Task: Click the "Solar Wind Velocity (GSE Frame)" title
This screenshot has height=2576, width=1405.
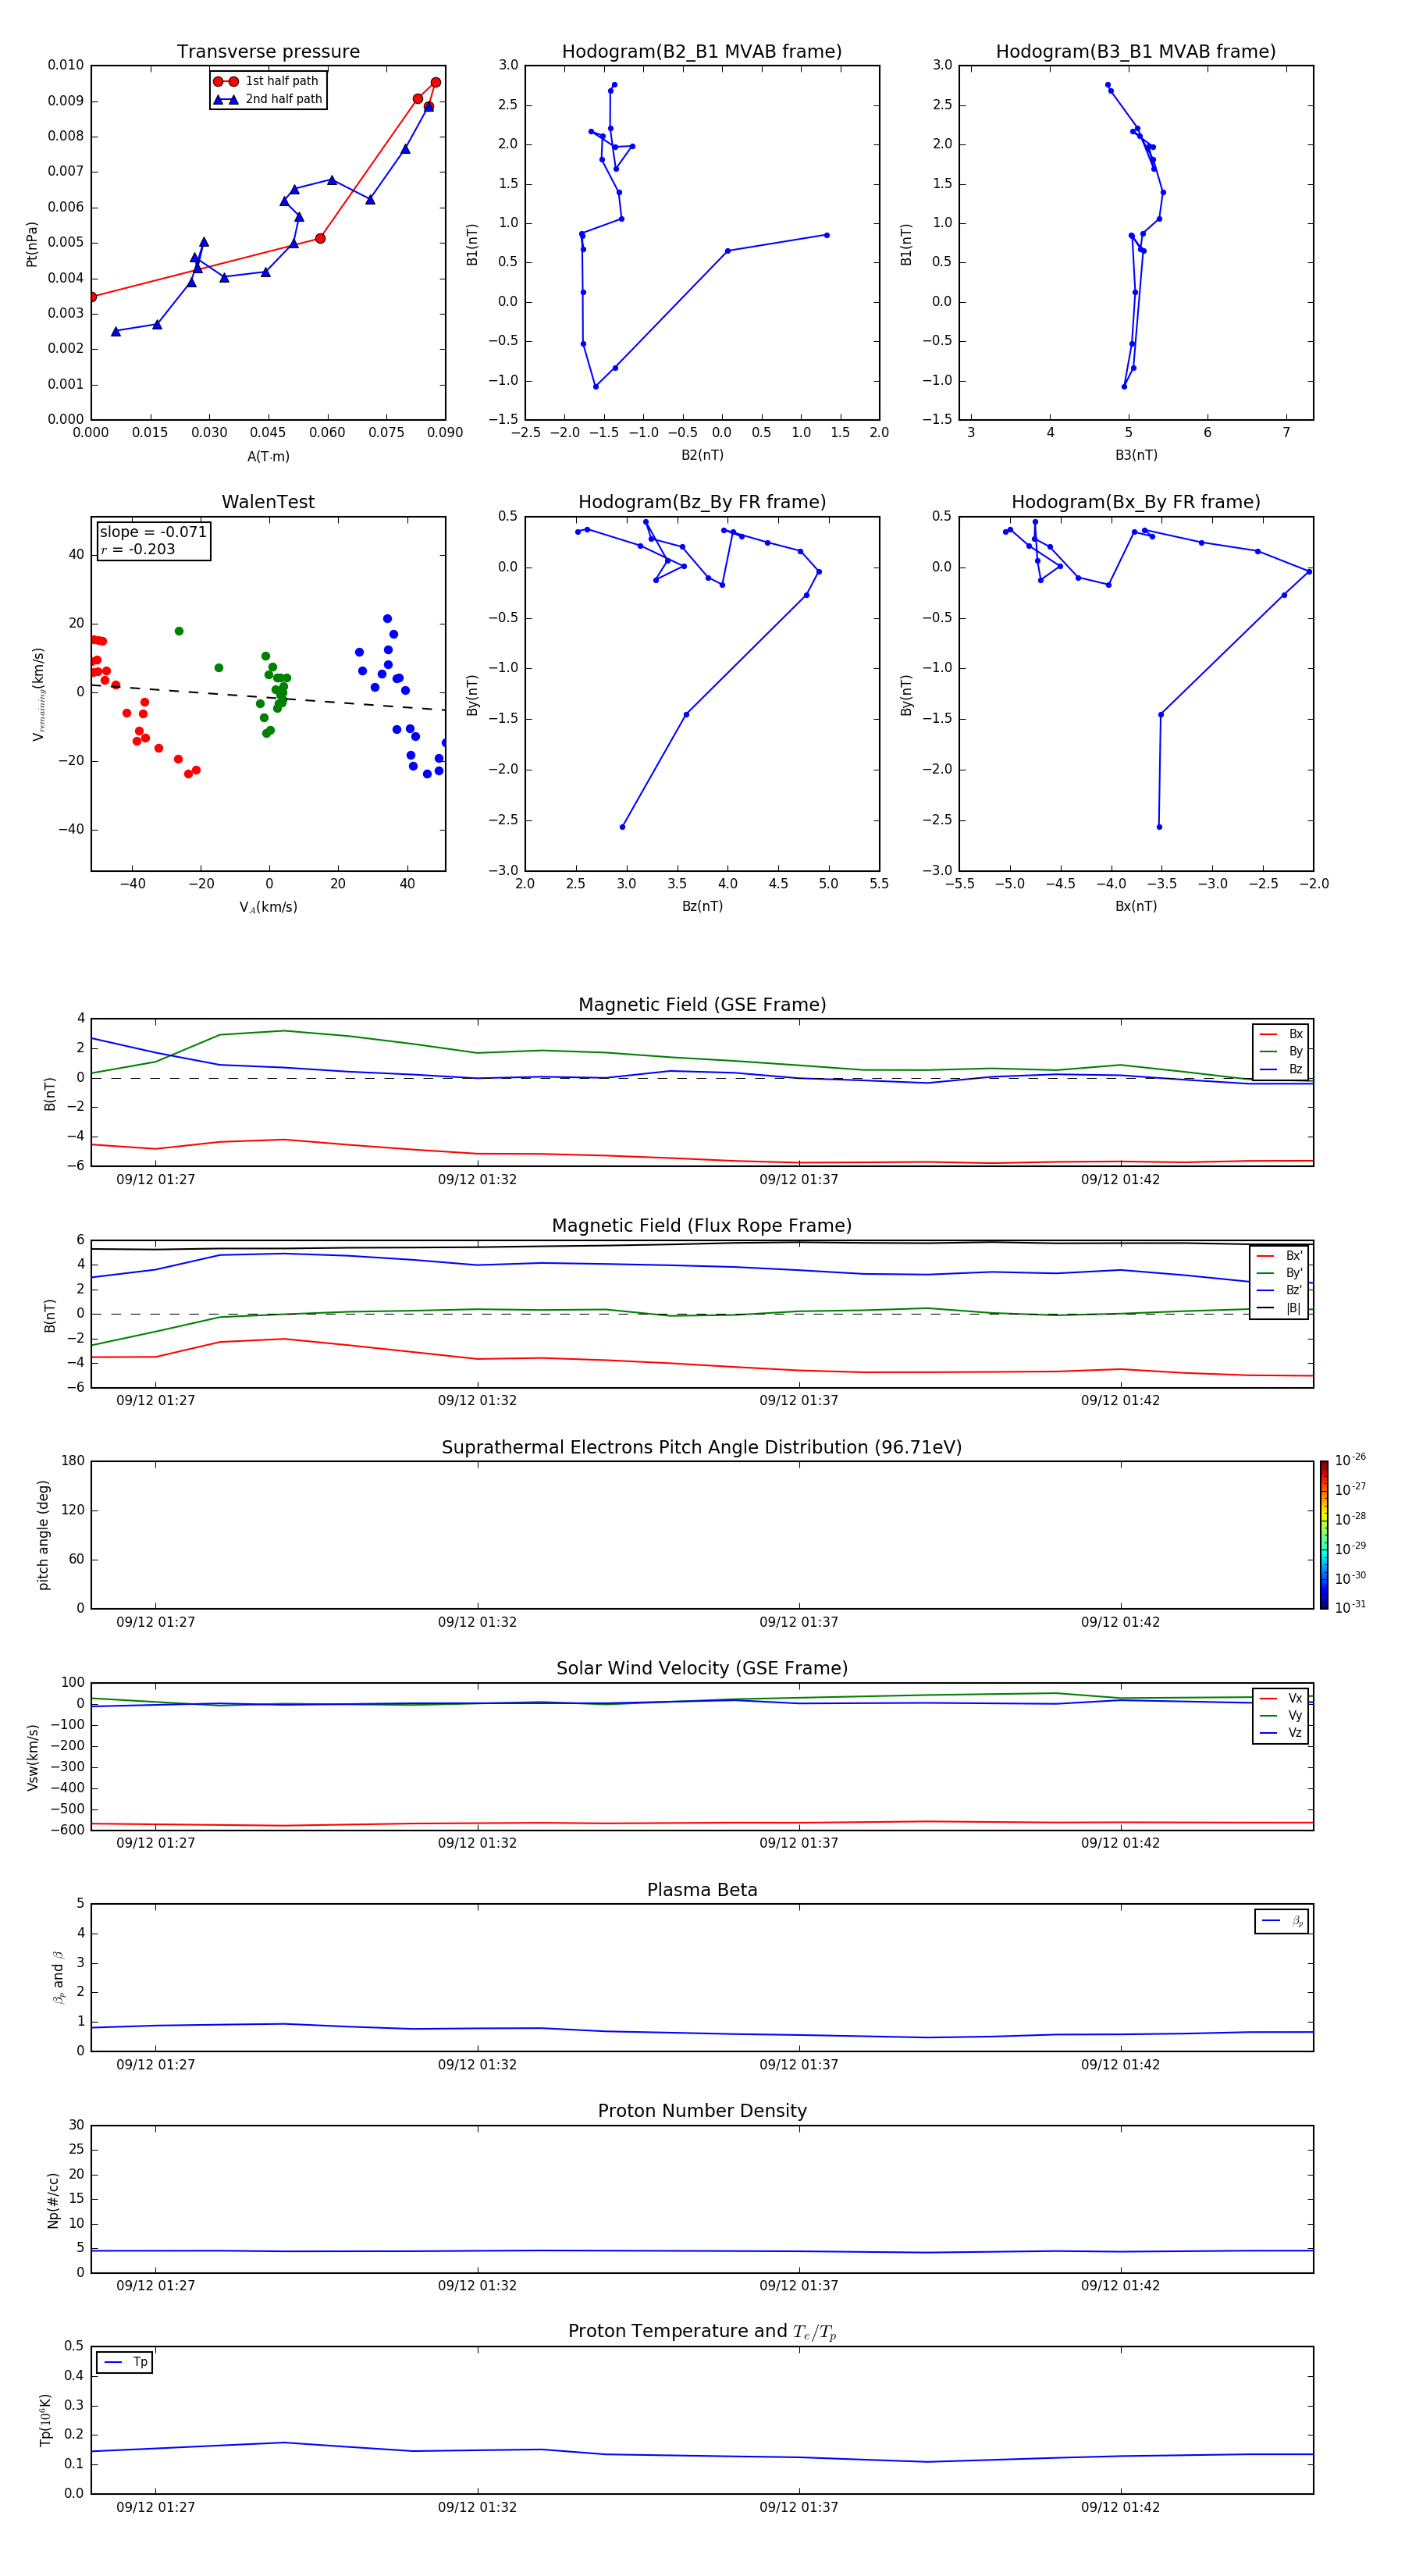Action: pos(702,1668)
